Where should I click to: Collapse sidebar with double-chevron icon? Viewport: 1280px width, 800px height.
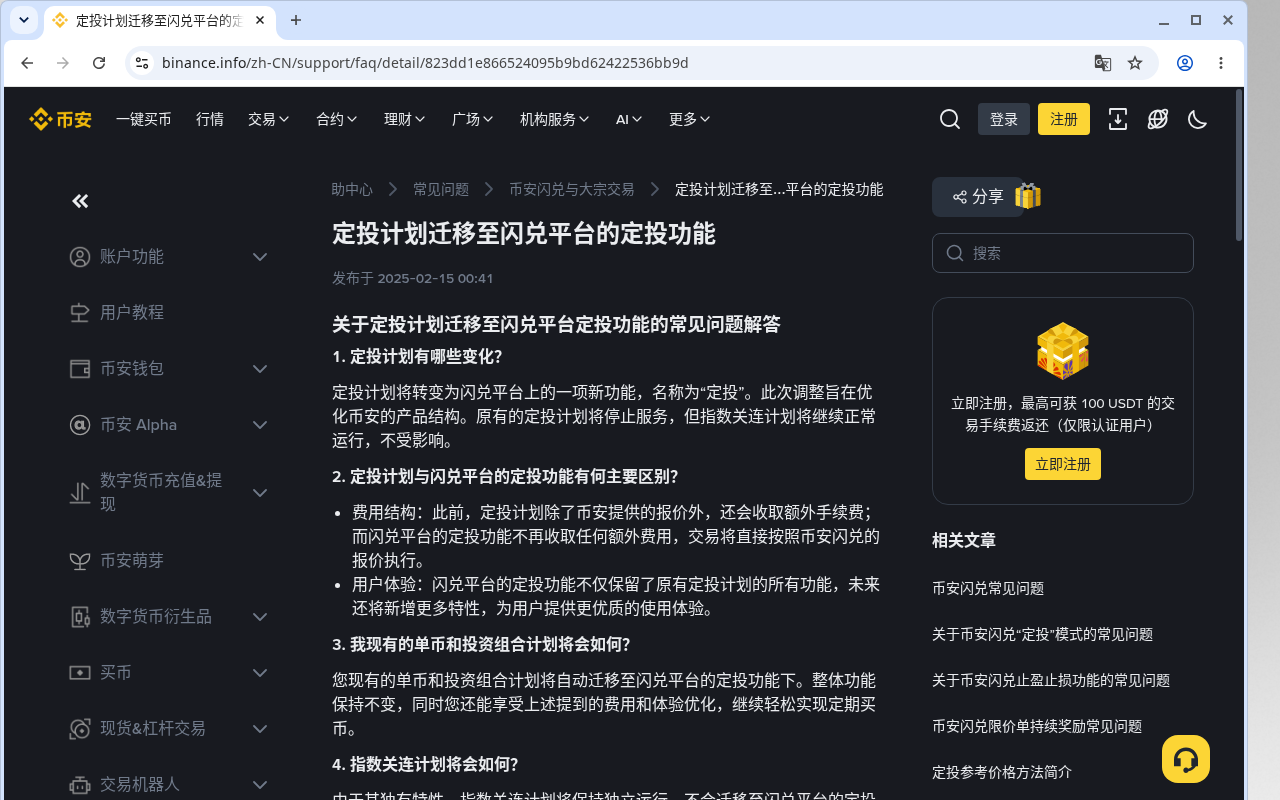tap(80, 201)
